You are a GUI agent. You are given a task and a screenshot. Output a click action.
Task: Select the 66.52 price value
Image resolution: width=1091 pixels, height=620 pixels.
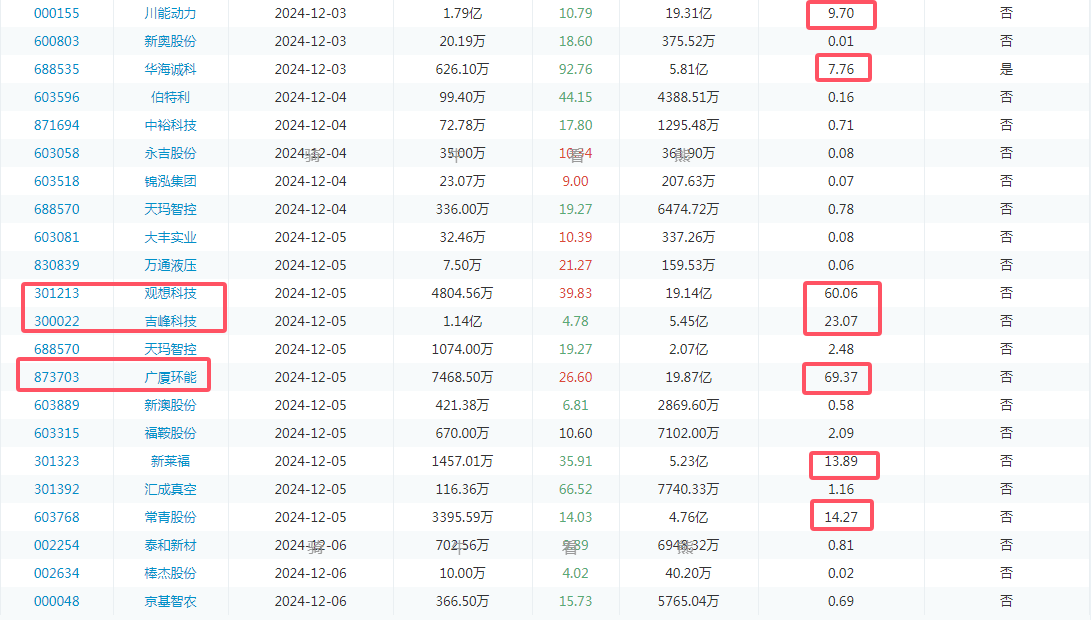575,489
